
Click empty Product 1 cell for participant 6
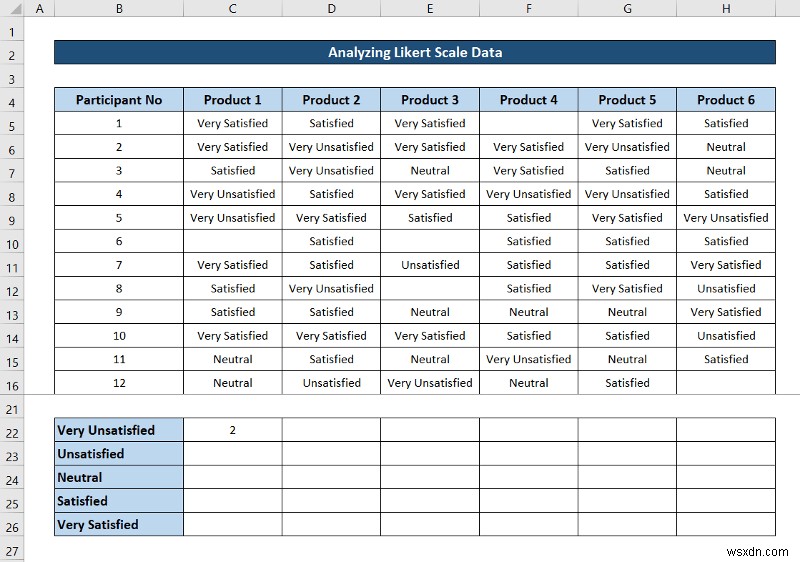pos(233,241)
